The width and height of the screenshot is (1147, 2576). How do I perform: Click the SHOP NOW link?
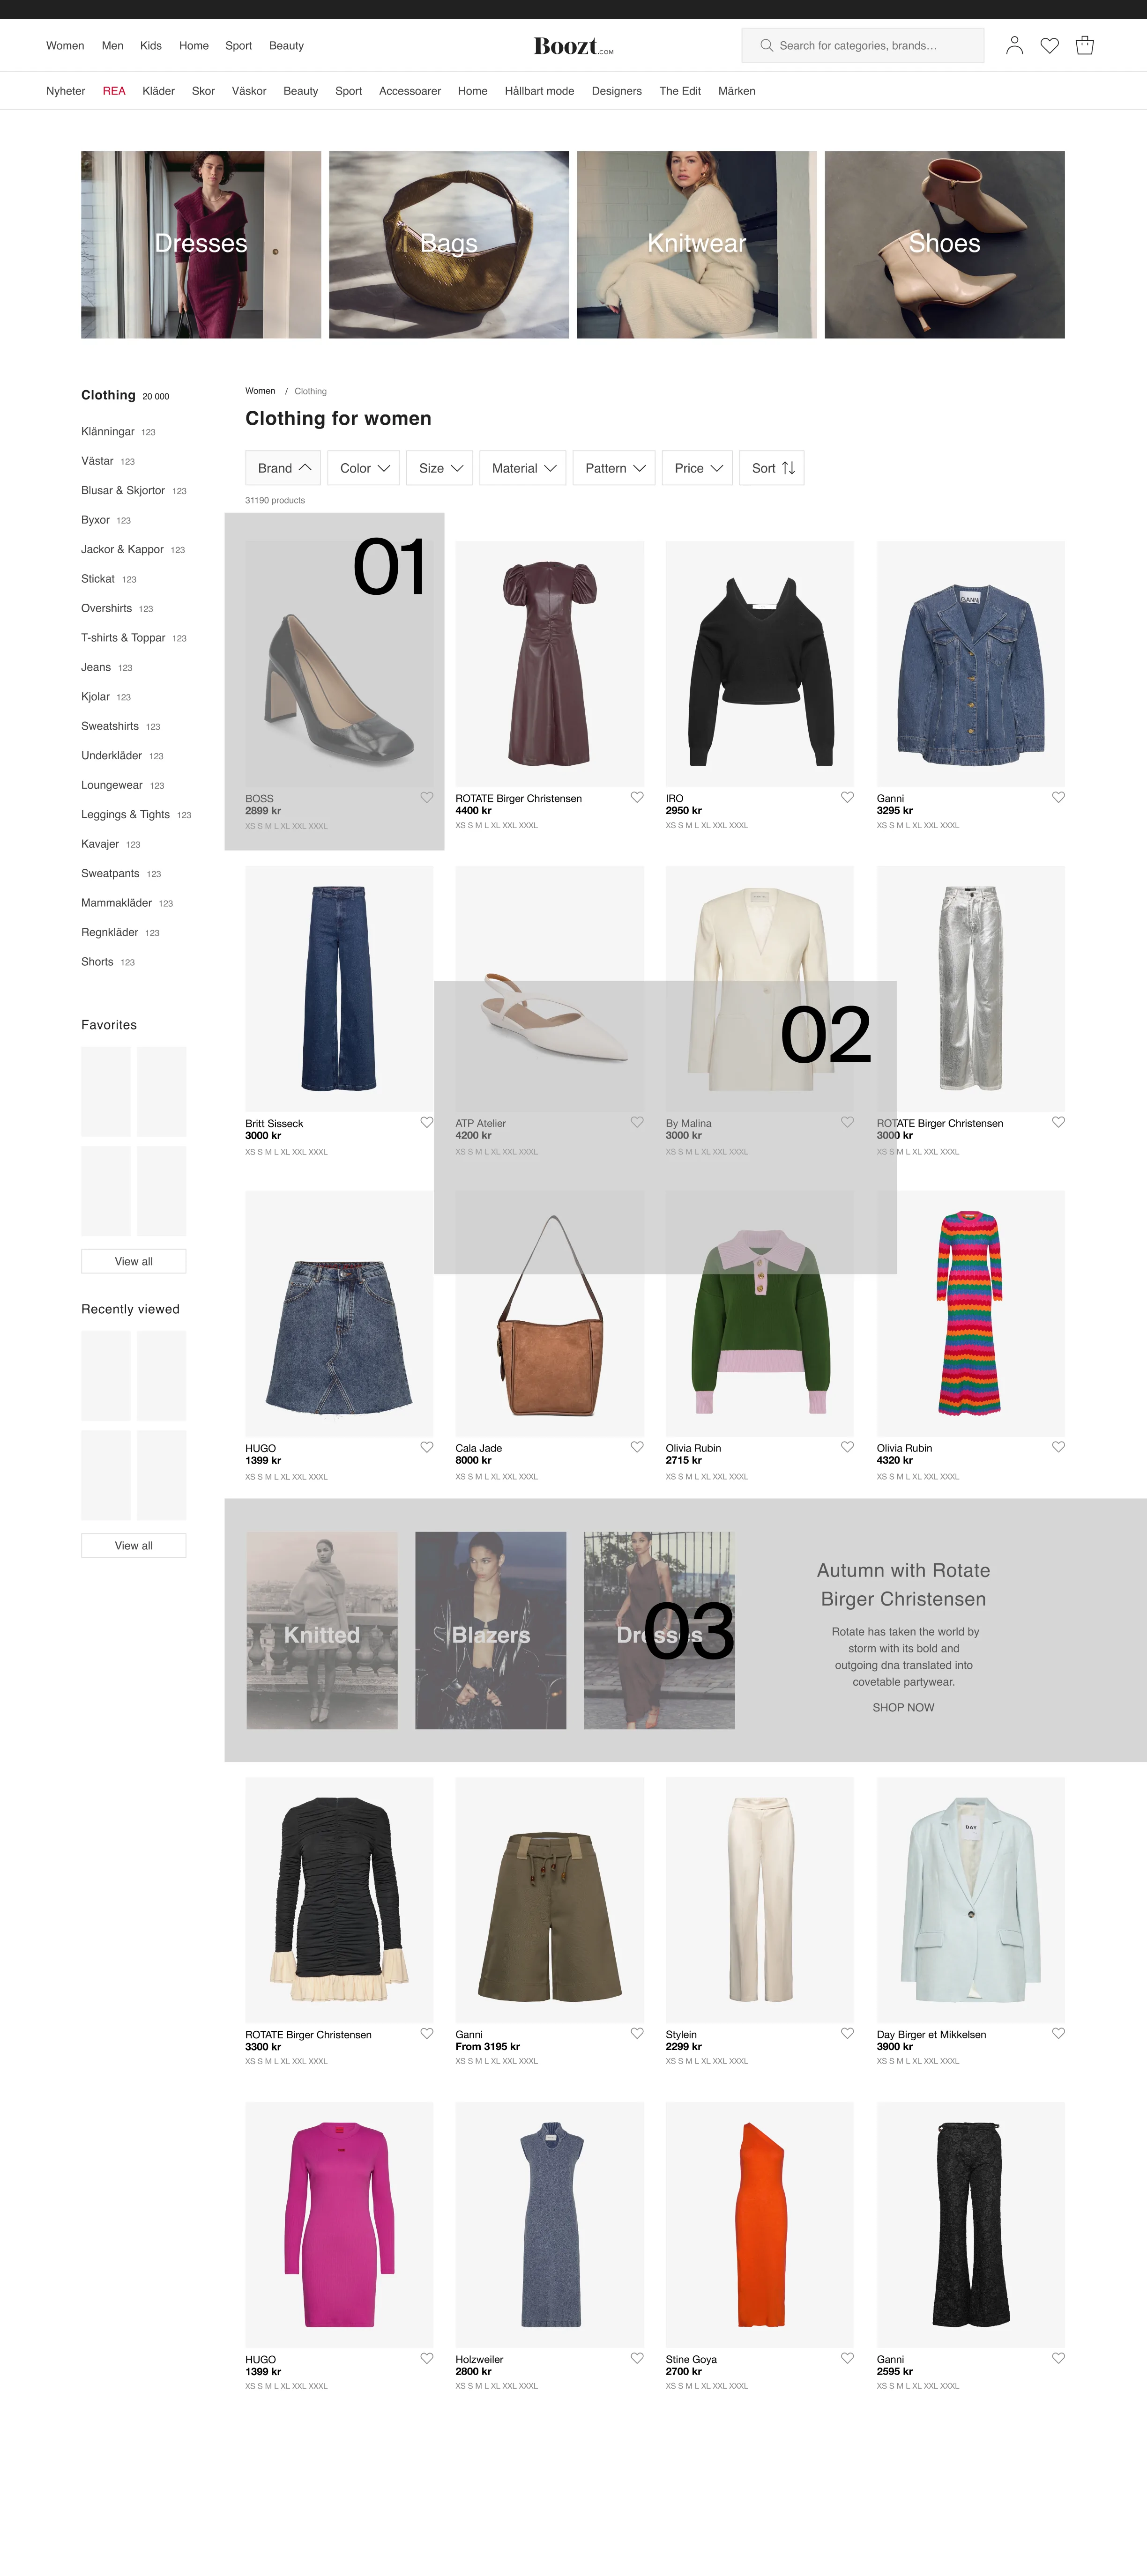click(903, 1707)
